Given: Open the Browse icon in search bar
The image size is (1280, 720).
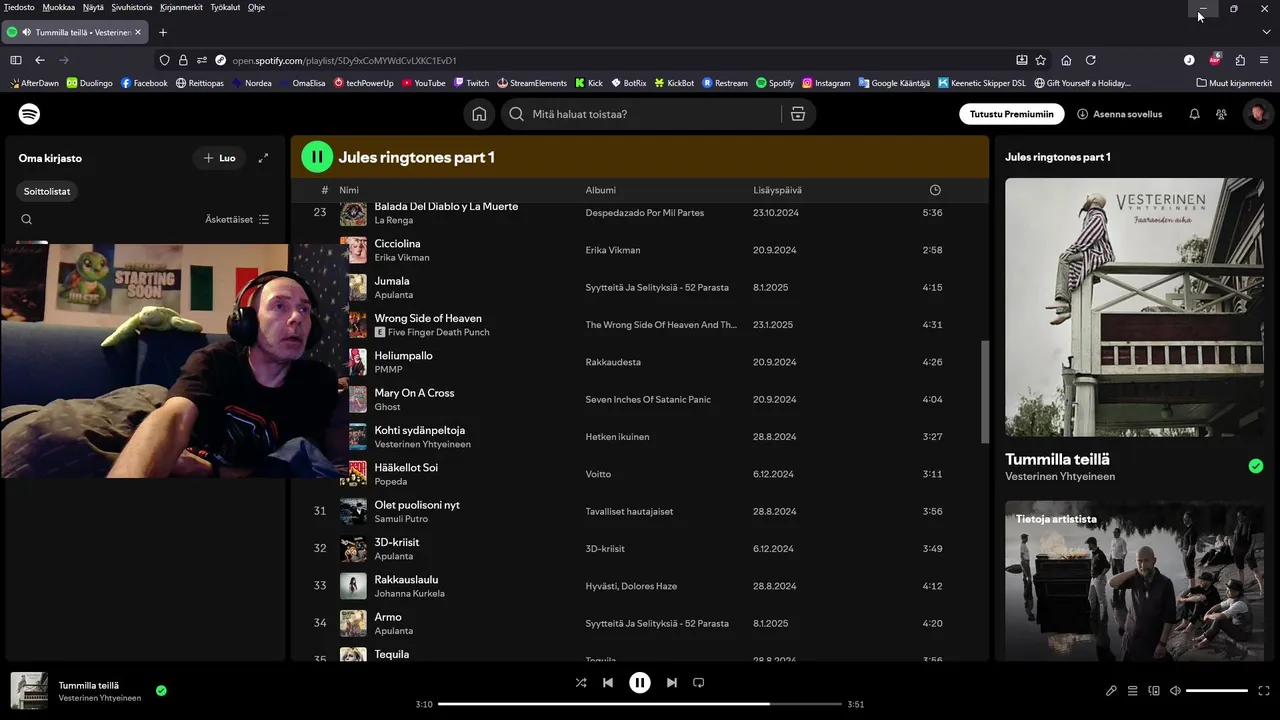Looking at the screenshot, I should [x=797, y=114].
